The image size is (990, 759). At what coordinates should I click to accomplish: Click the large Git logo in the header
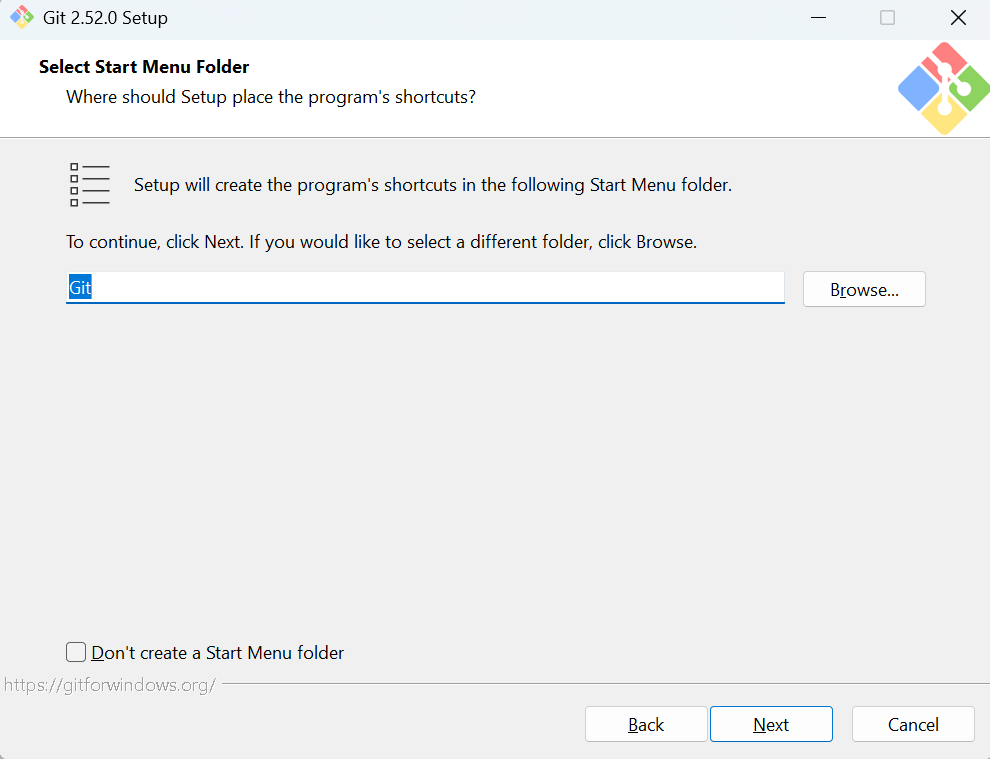(x=944, y=88)
